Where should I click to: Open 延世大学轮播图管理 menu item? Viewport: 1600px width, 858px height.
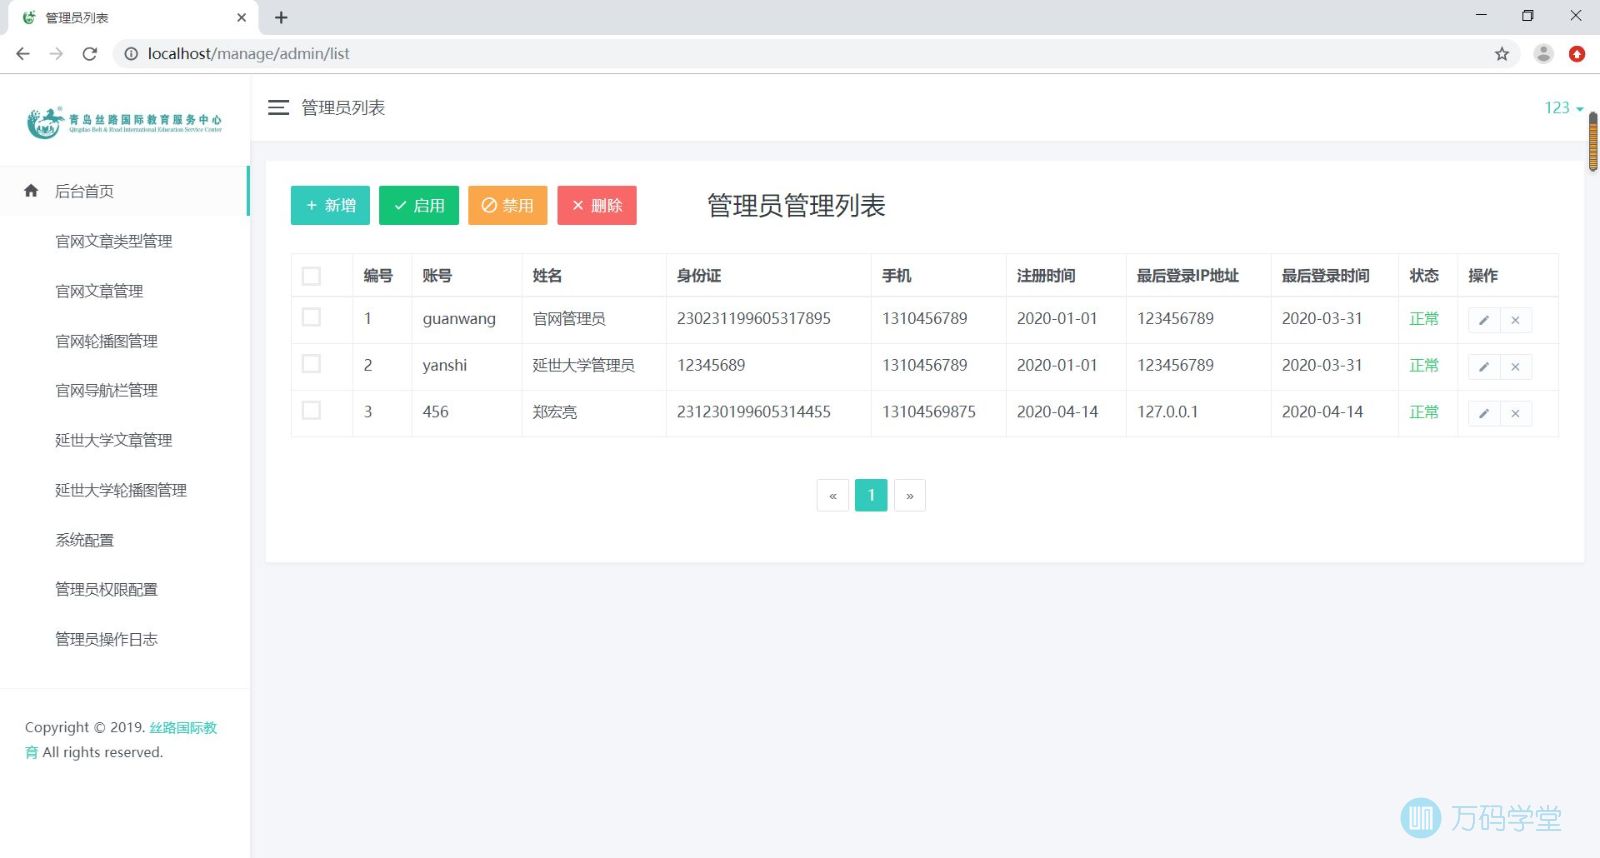[121, 490]
